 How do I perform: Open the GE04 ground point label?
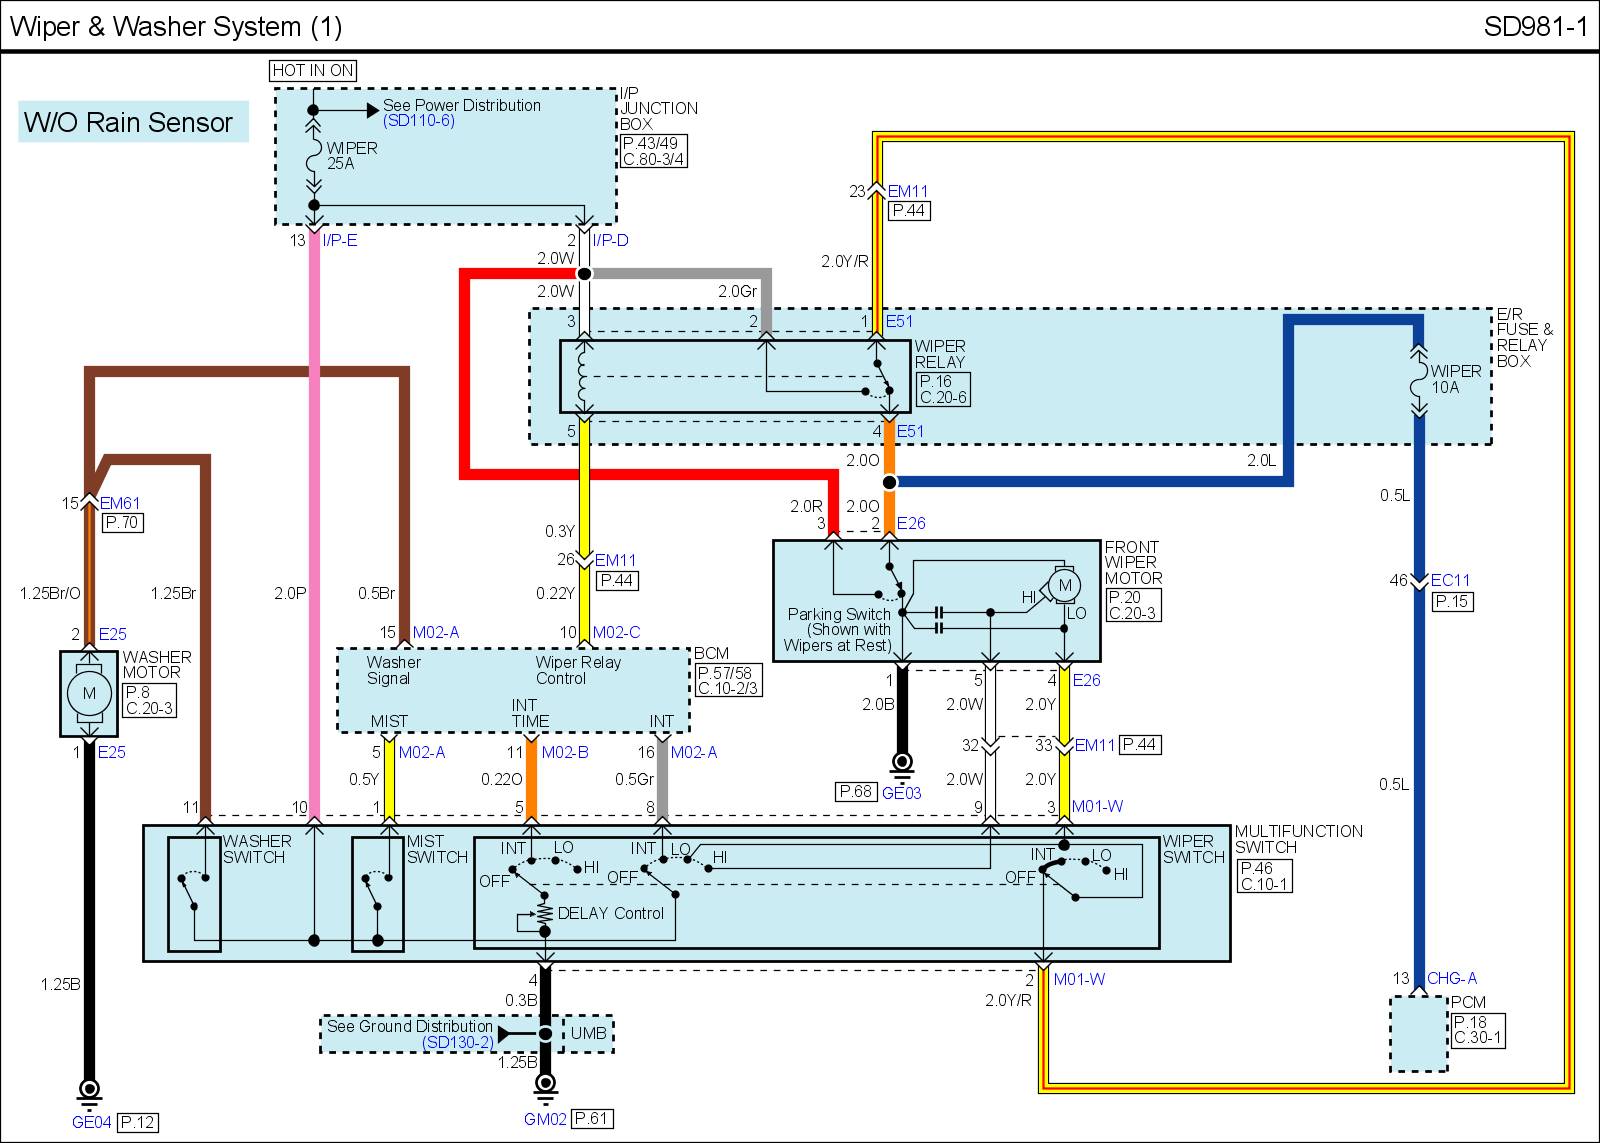click(x=91, y=1122)
